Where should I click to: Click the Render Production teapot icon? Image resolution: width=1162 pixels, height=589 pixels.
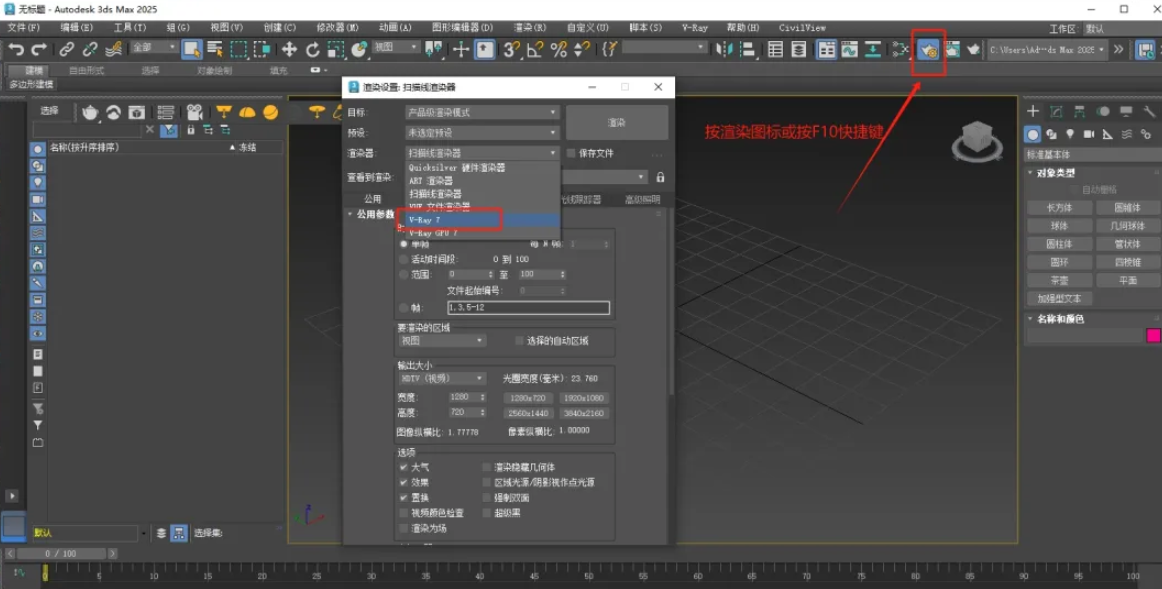(x=973, y=49)
